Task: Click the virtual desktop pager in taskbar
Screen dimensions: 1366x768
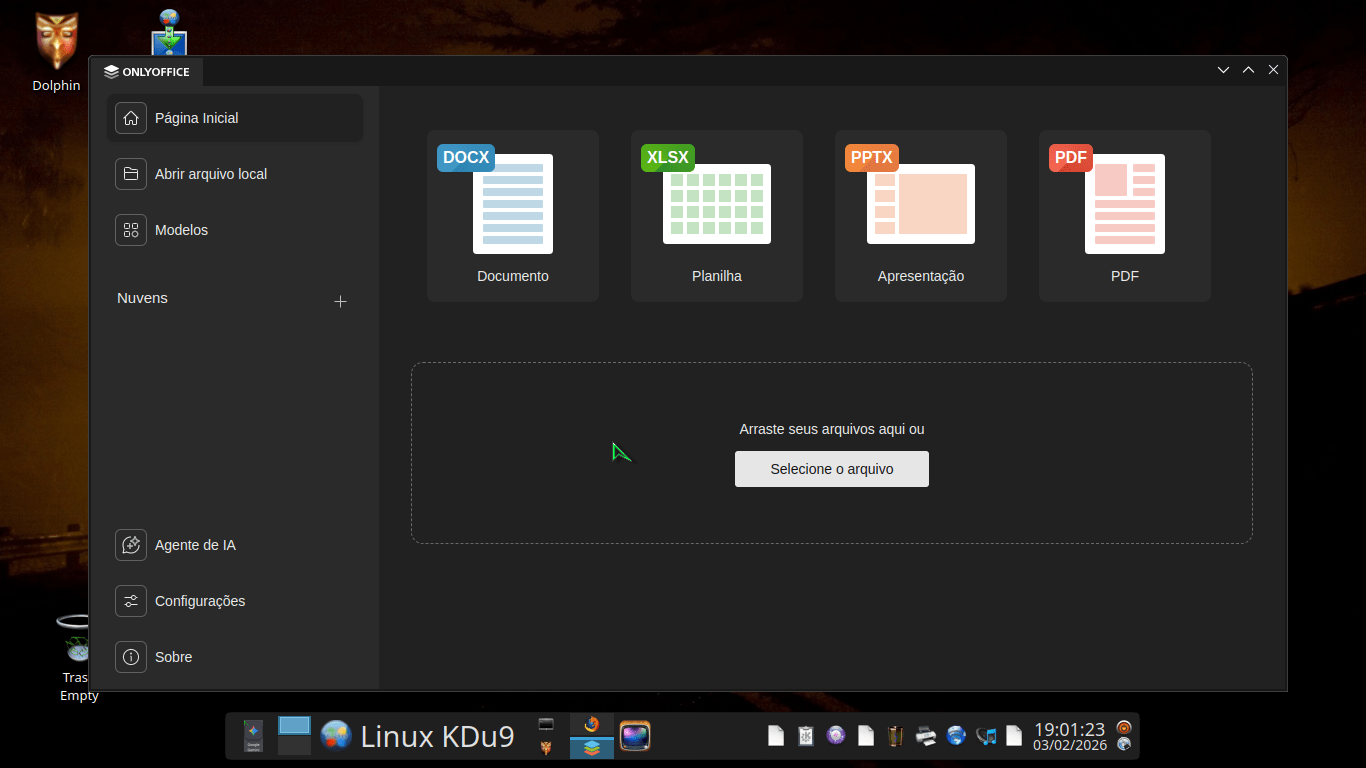Action: point(294,736)
